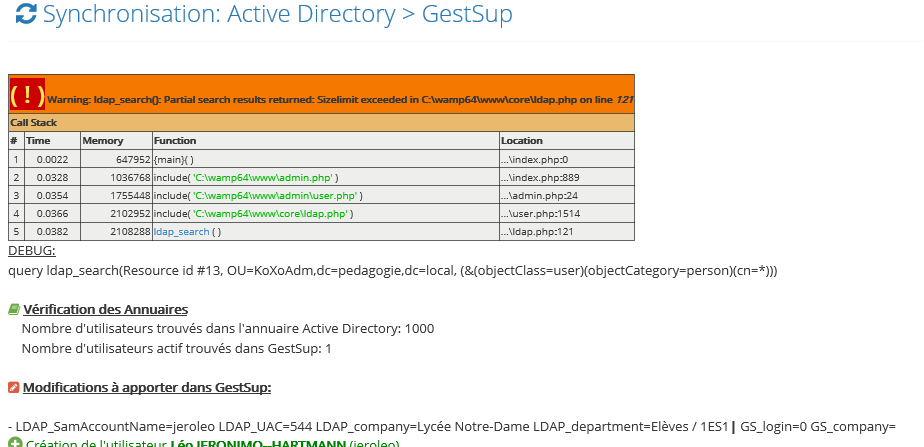This screenshot has width=924, height=447.
Task: Click the green book icon beside Vérification des Annuaires
Action: click(x=14, y=310)
